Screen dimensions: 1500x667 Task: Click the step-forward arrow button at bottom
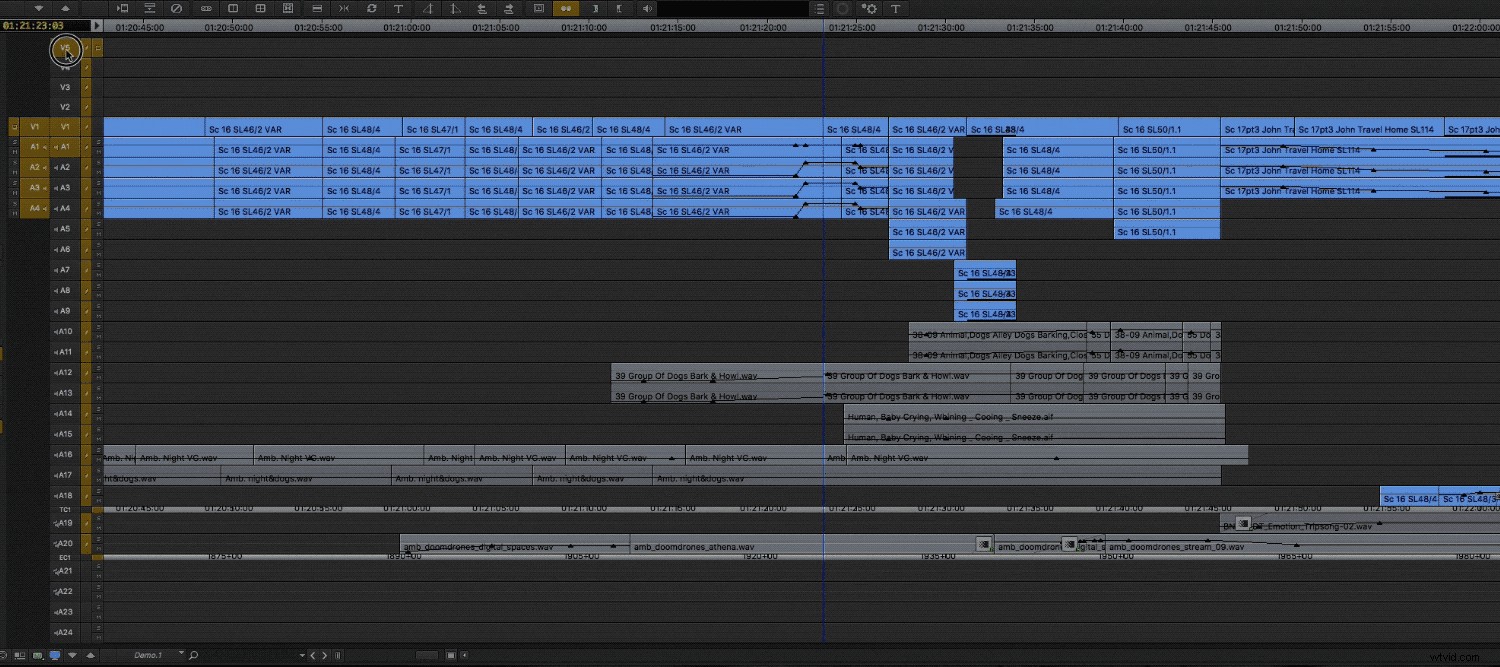click(x=325, y=655)
